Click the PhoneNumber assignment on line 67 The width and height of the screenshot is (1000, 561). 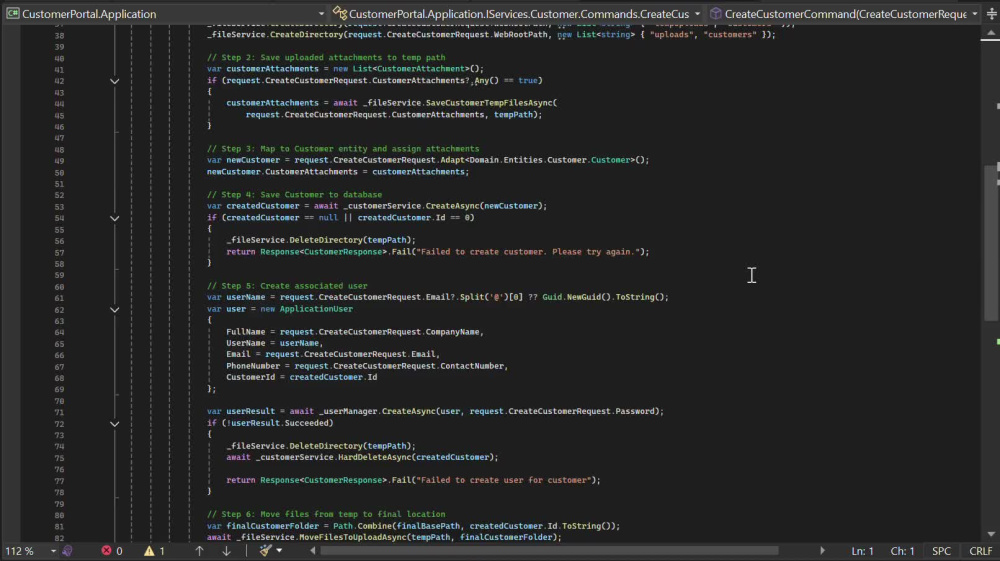[x=367, y=366]
